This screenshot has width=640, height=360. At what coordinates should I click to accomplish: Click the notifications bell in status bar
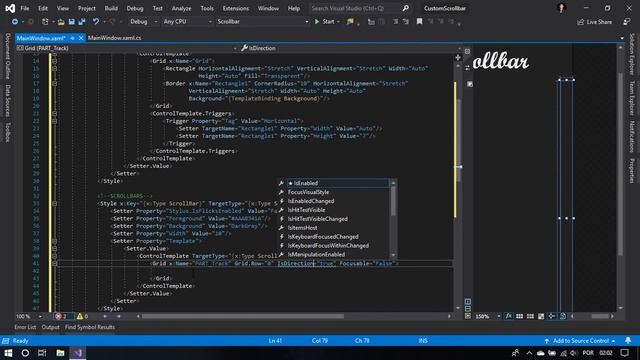[628, 340]
